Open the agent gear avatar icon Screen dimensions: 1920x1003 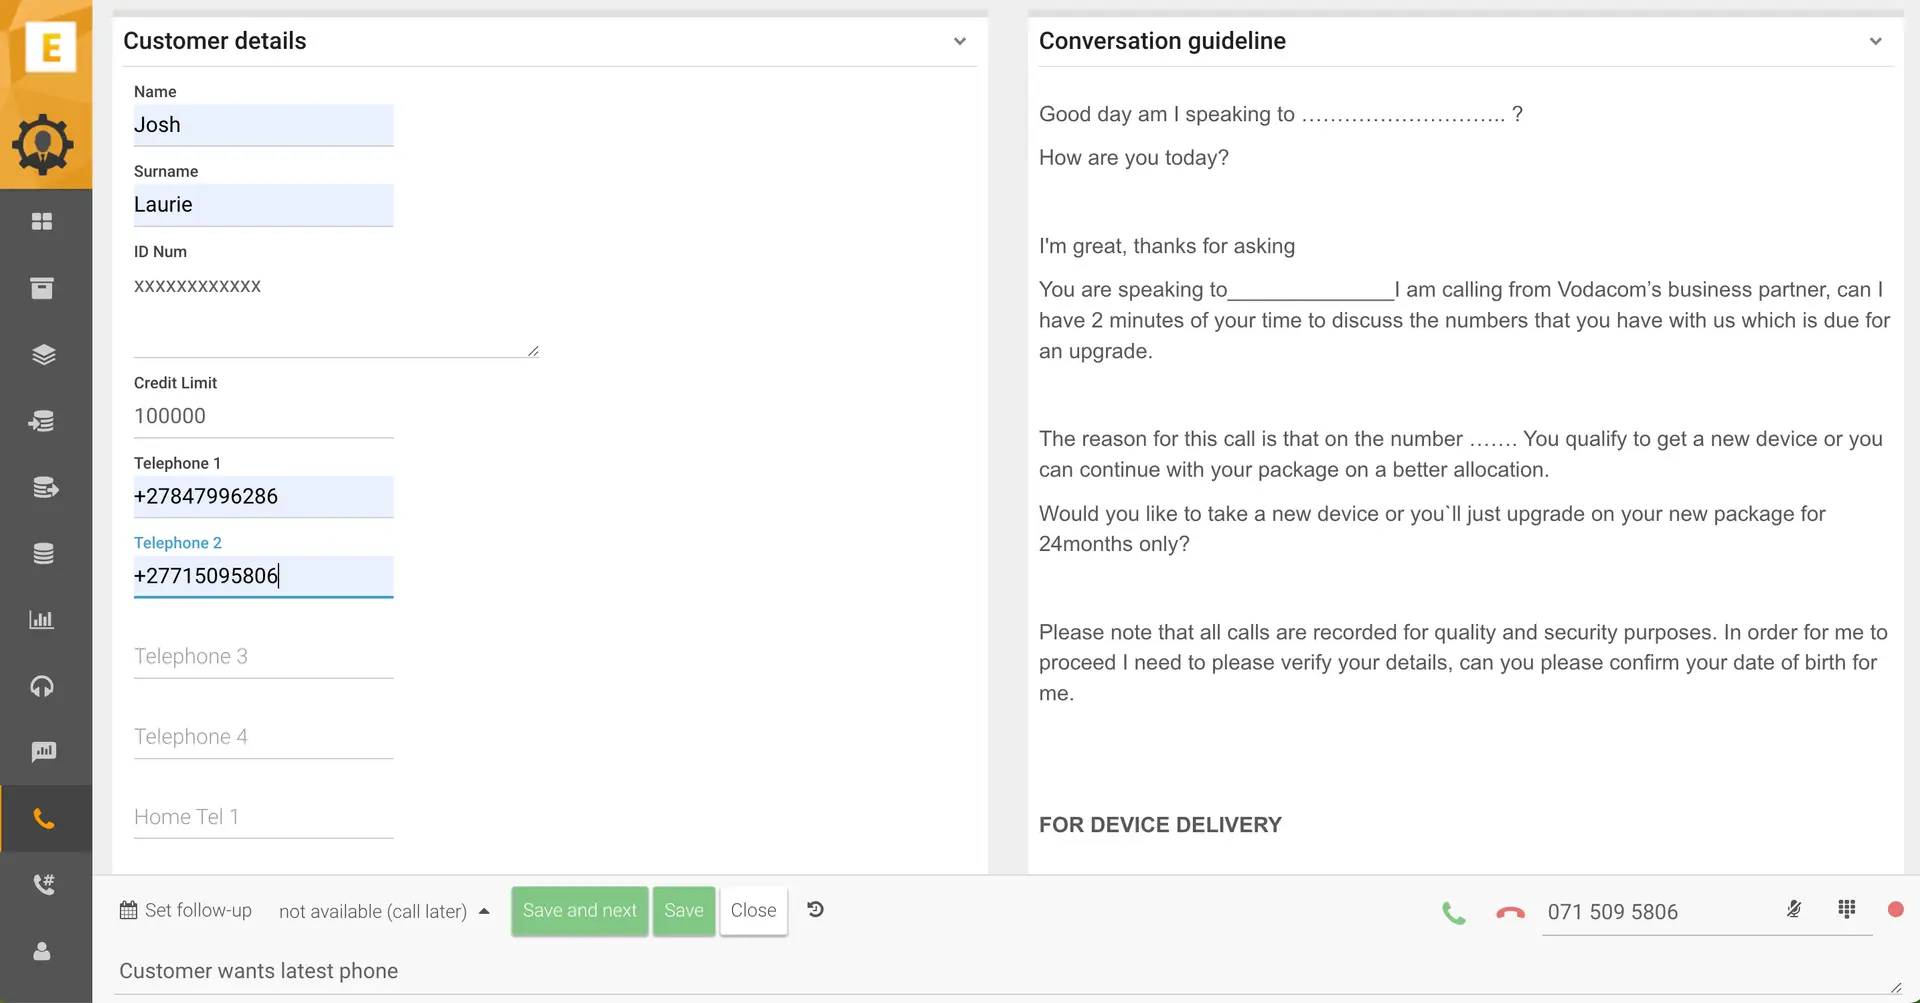(43, 146)
